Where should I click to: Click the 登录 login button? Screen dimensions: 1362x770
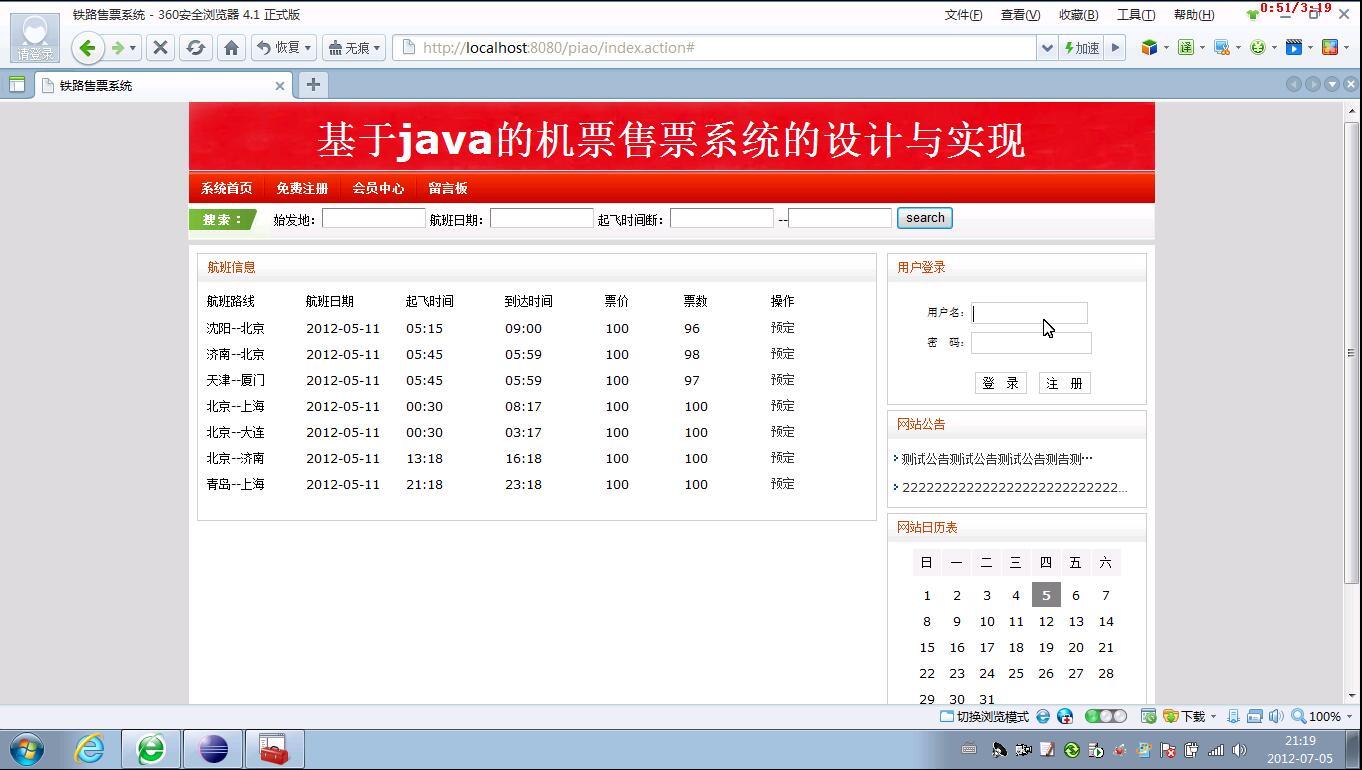pos(1001,383)
